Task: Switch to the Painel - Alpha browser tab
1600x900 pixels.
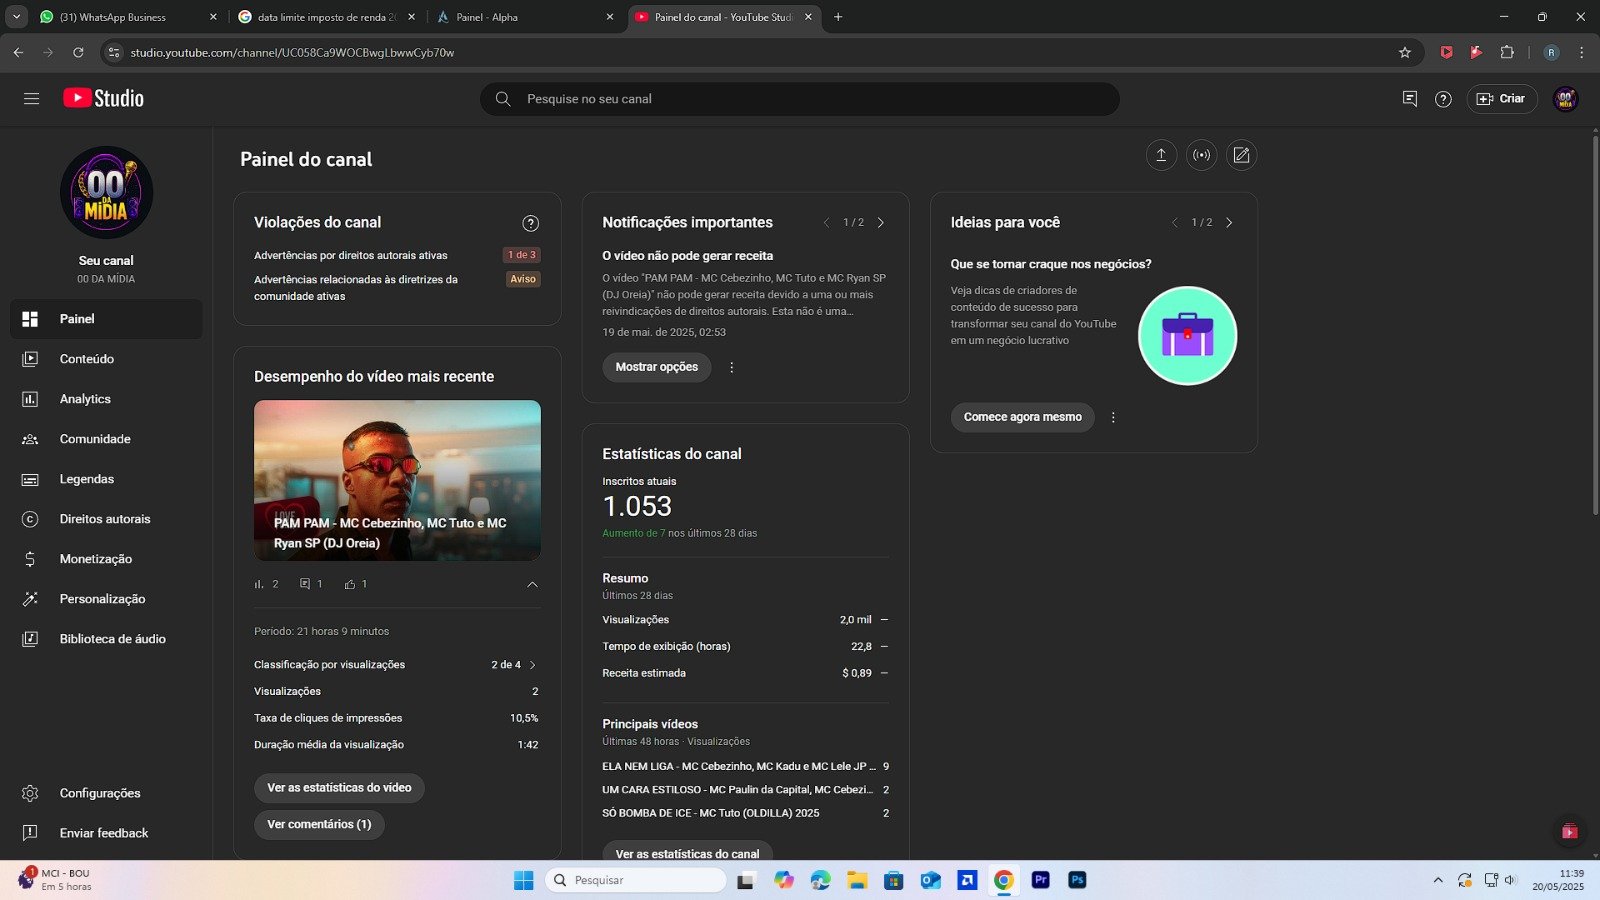Action: (525, 17)
